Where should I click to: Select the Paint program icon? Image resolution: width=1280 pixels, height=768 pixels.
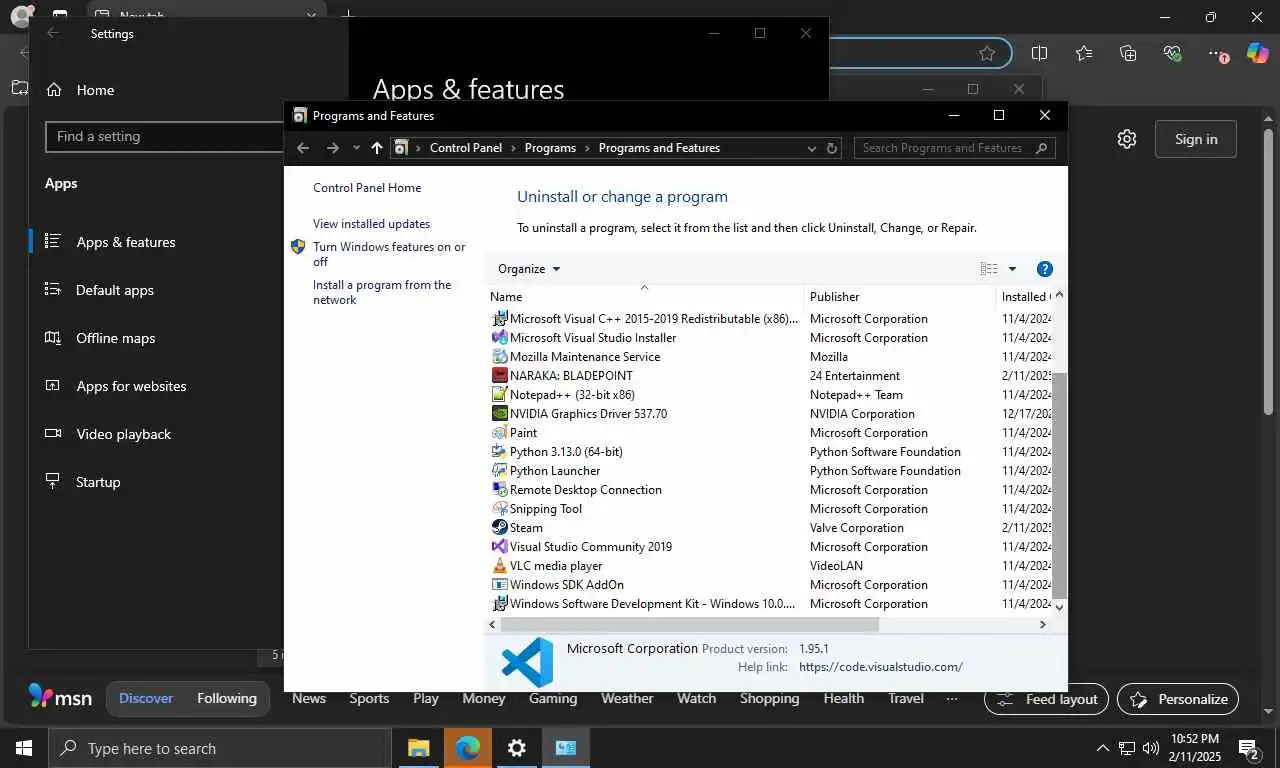tap(500, 433)
